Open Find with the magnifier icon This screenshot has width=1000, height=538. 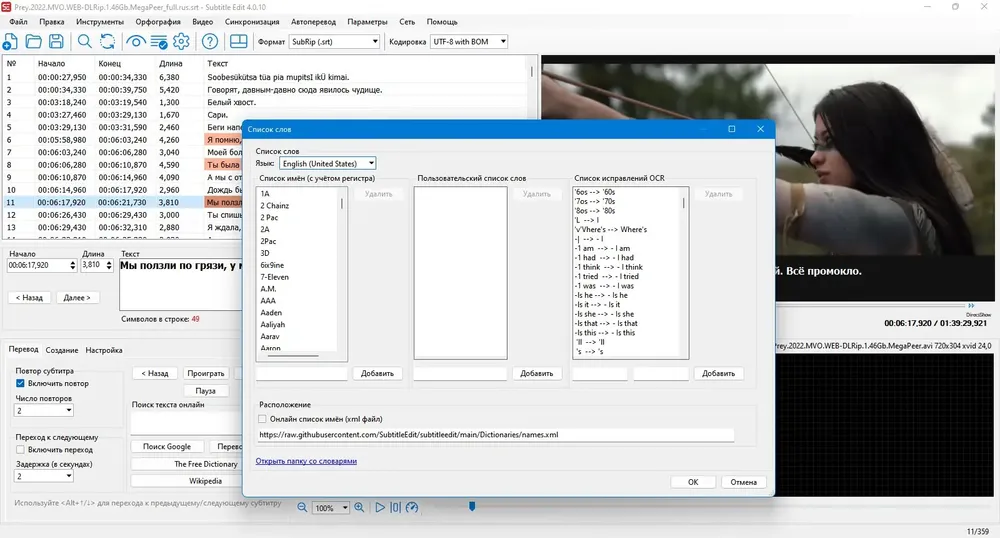coord(84,42)
